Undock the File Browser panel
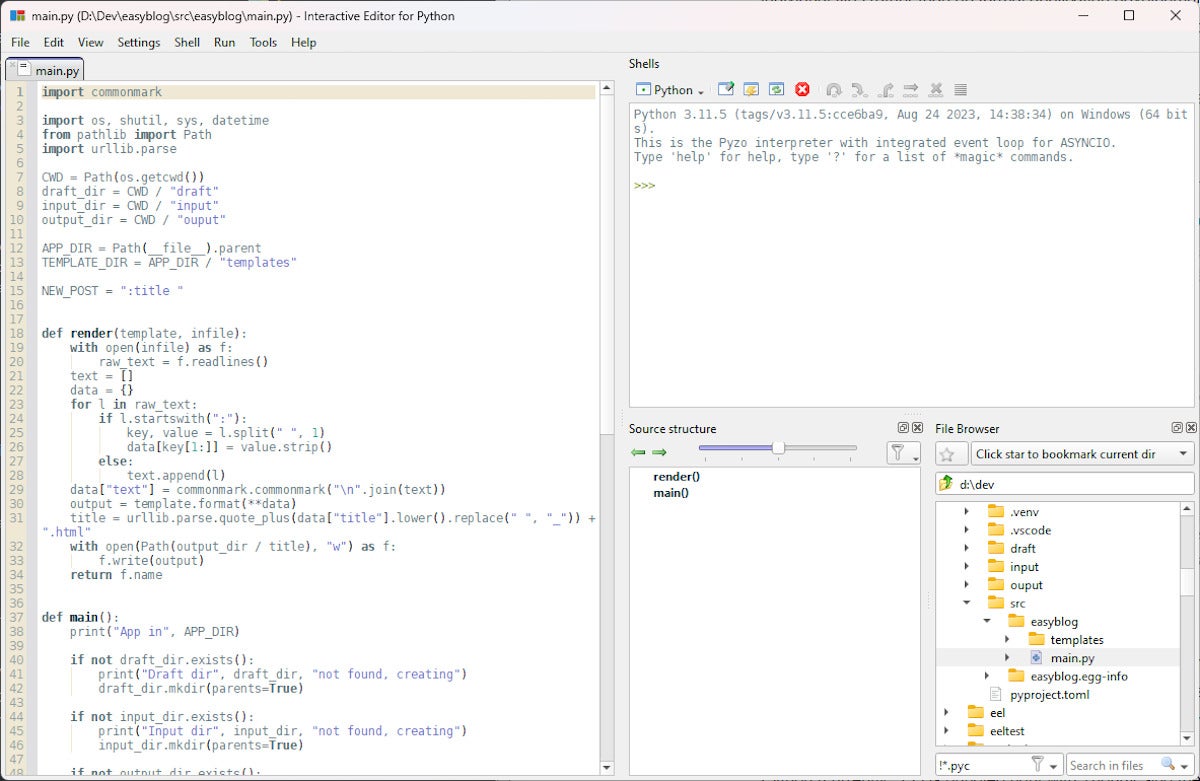 [1177, 428]
